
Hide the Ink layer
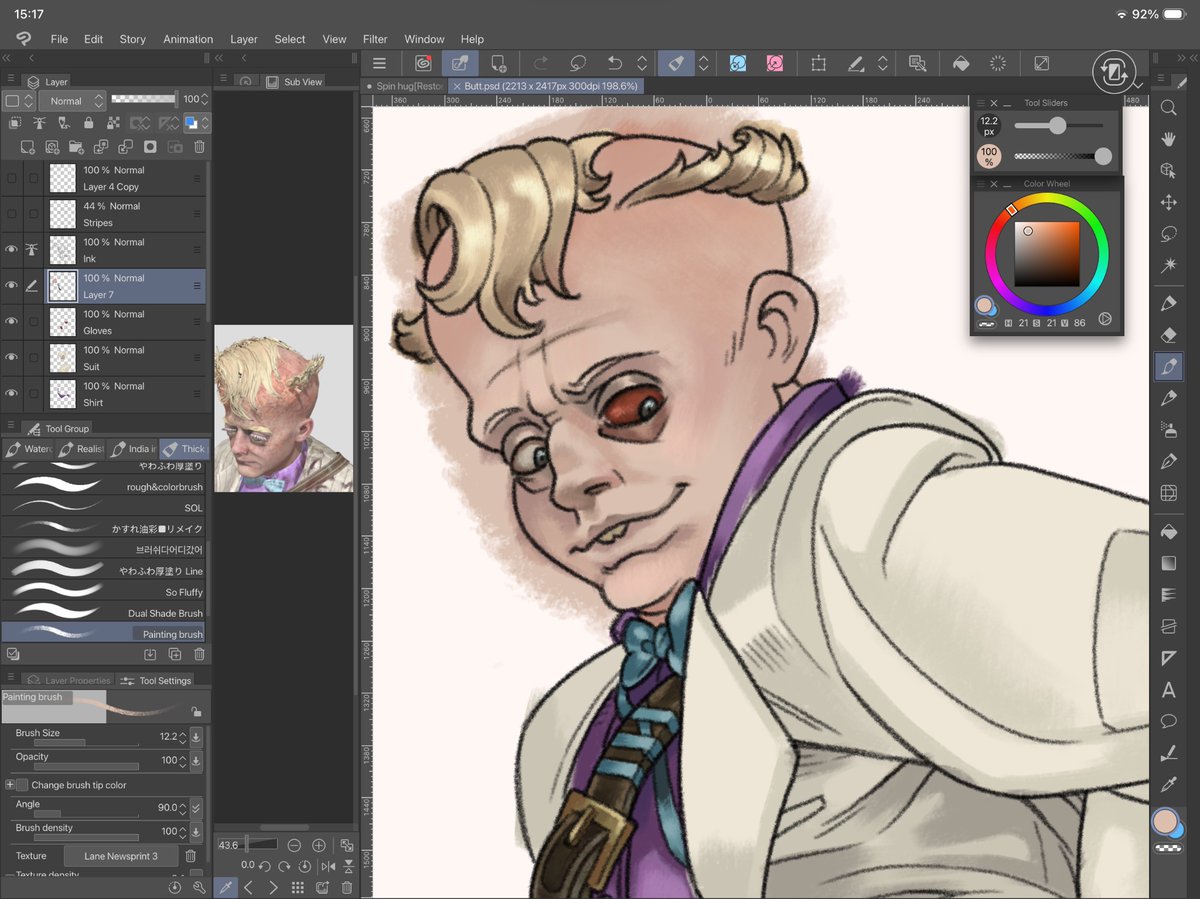pyautogui.click(x=12, y=250)
